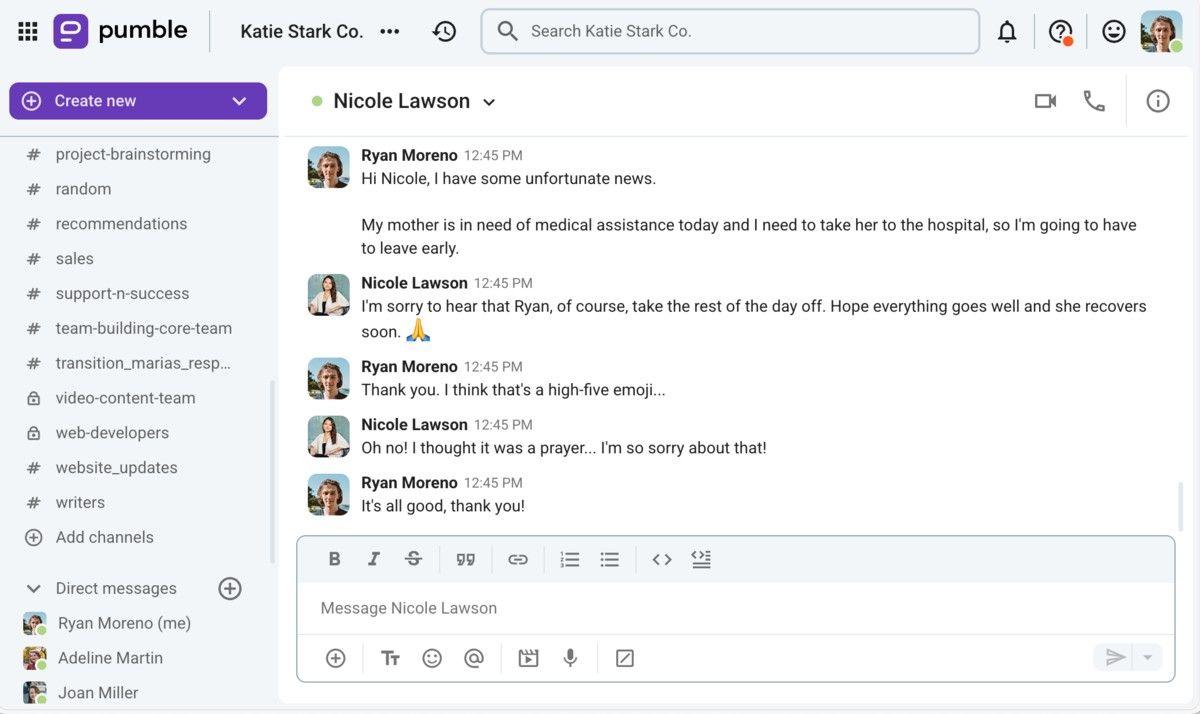Open emoji picker in message composer
Image resolution: width=1200 pixels, height=714 pixels.
(432, 658)
